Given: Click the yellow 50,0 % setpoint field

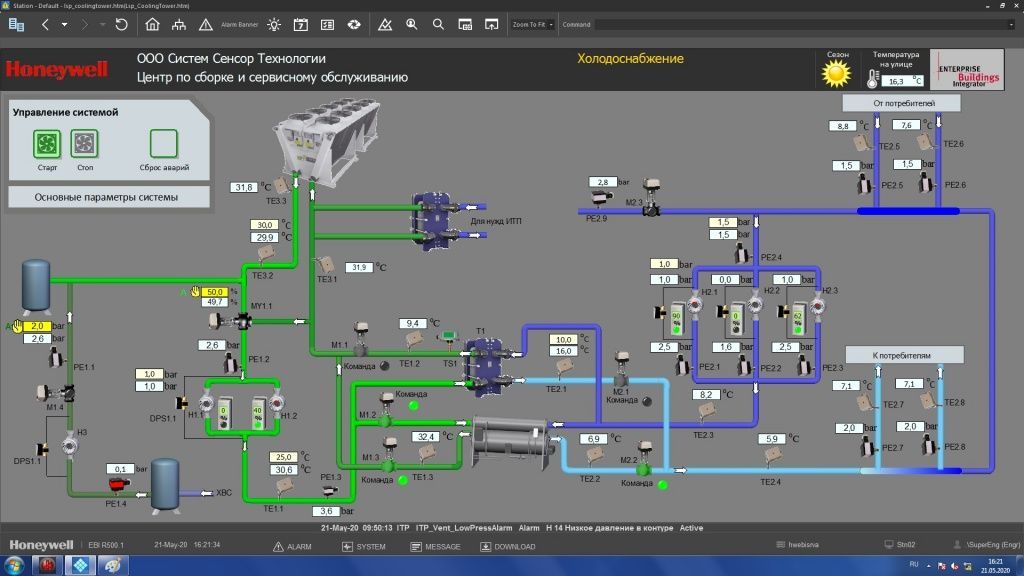Looking at the screenshot, I should [x=213, y=290].
